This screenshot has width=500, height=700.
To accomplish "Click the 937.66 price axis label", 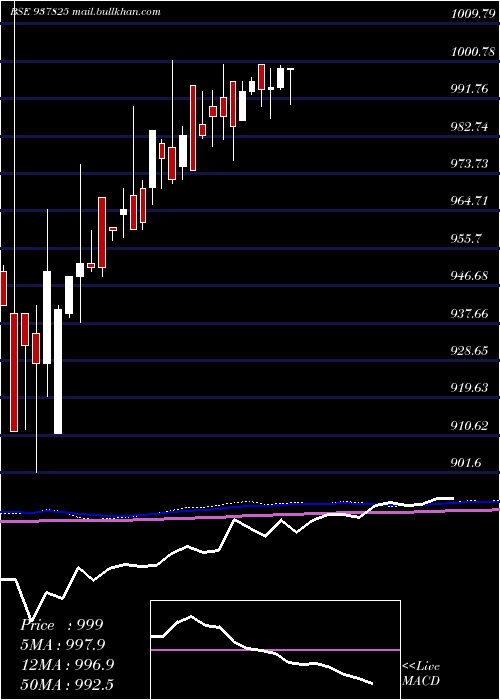I will [x=469, y=314].
